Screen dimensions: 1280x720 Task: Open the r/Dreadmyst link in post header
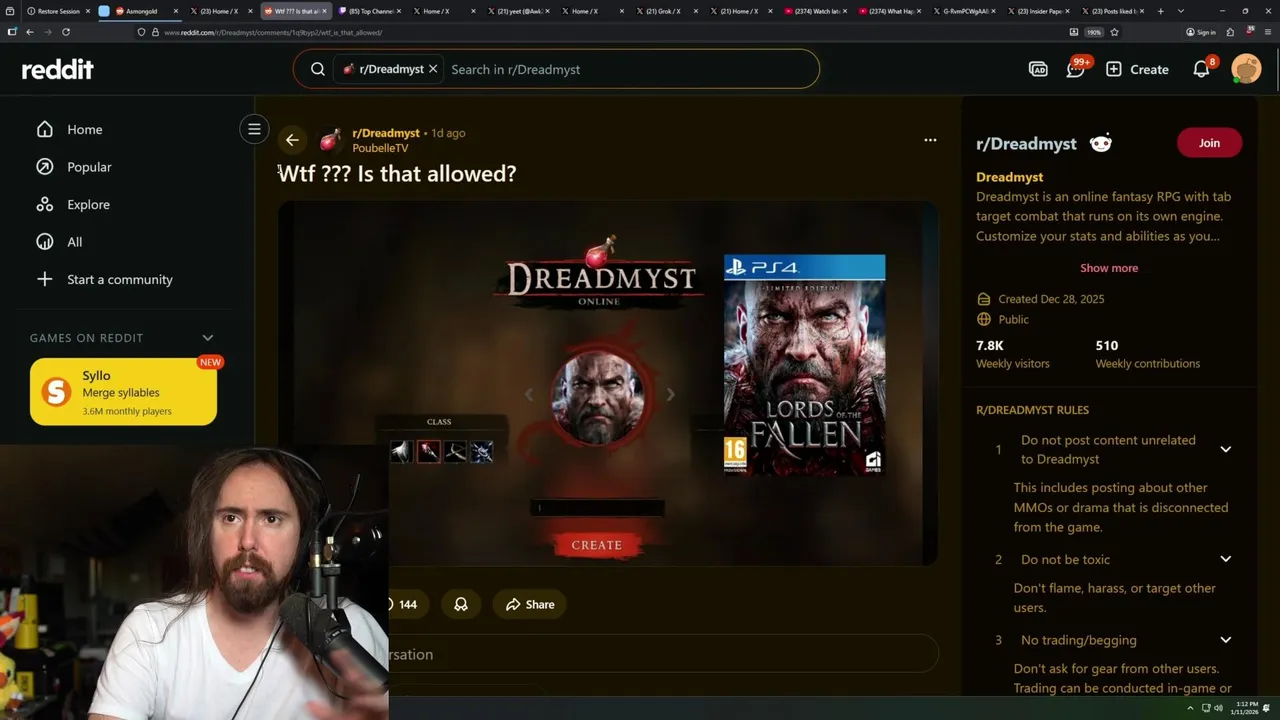(386, 133)
